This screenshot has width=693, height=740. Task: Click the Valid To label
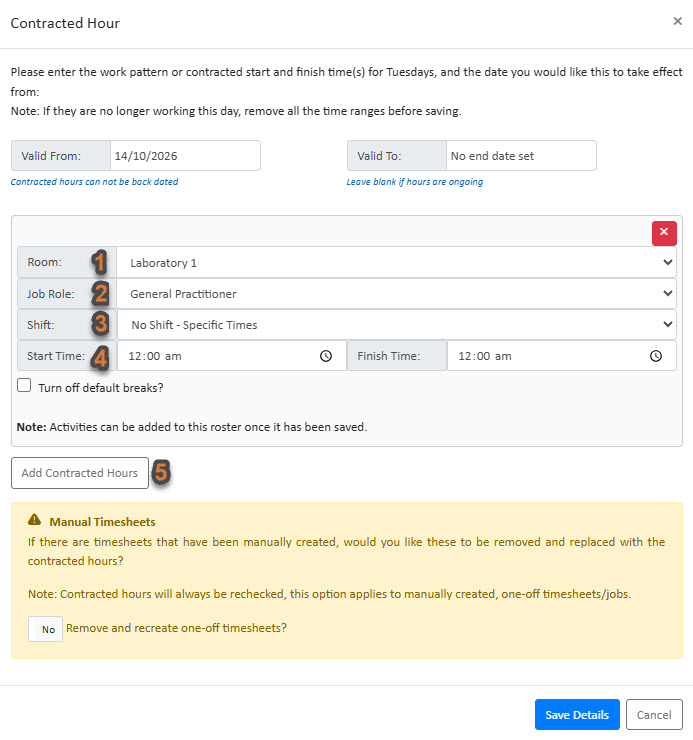[x=397, y=156]
